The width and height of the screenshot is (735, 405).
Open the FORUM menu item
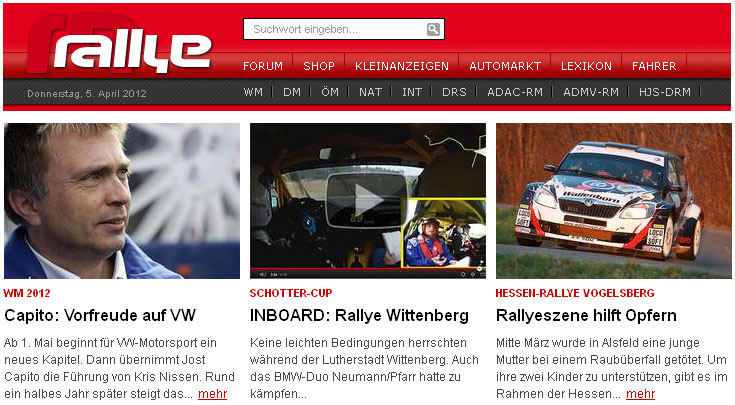coord(263,66)
